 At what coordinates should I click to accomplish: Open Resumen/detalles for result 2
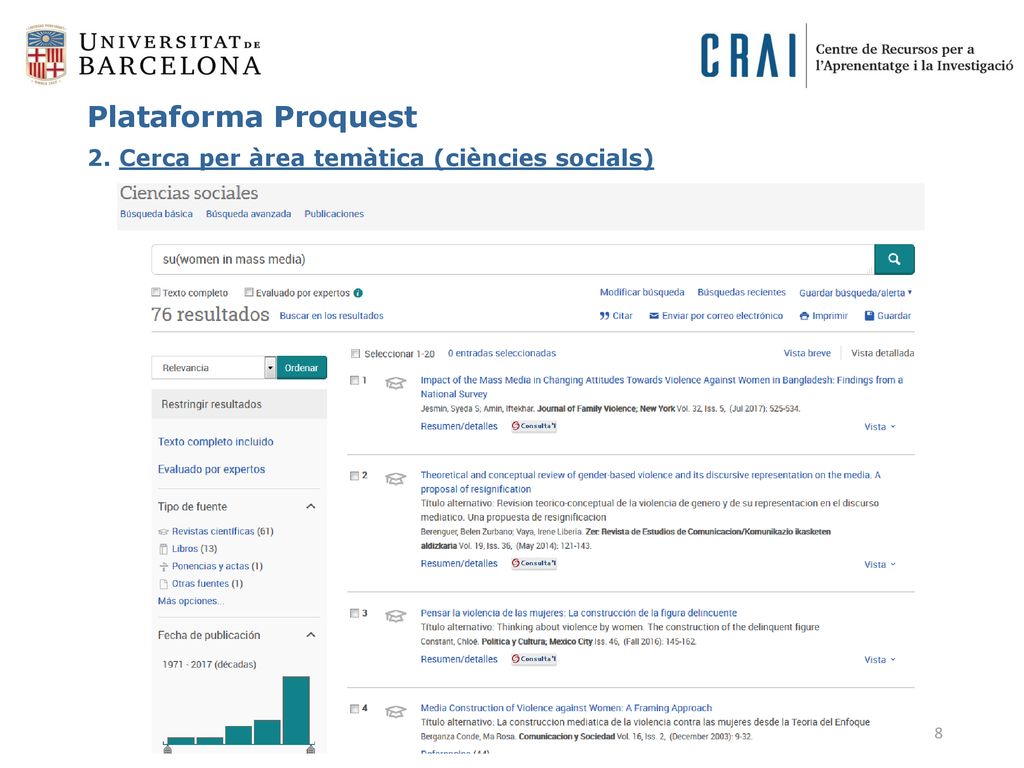coord(459,563)
